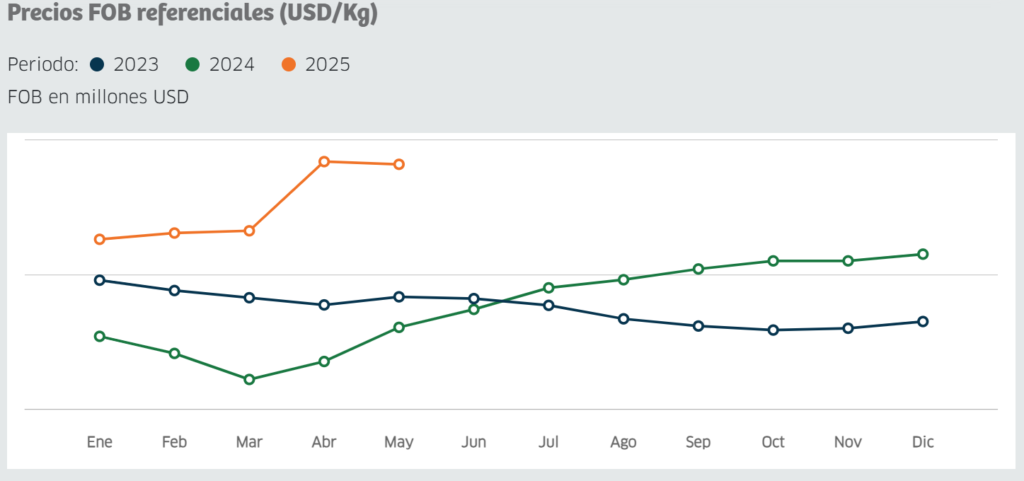The height and width of the screenshot is (481, 1024).
Task: Click the Sep label on the month axis
Action: [698, 442]
